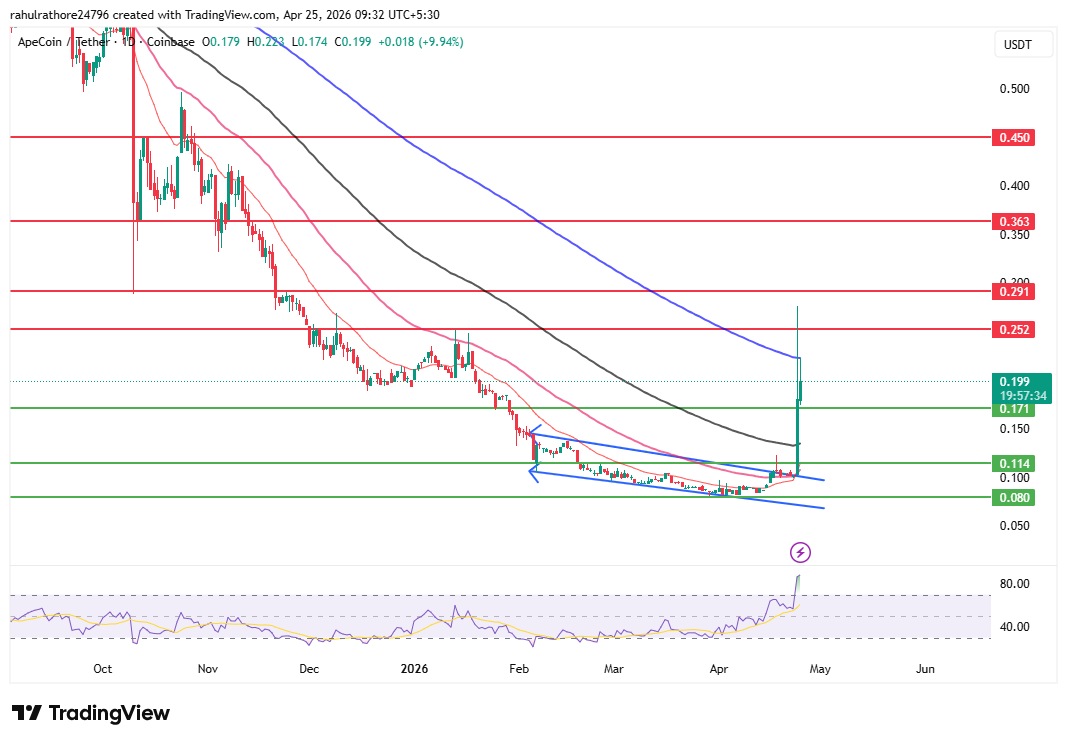Open exchange details via the Coinbase label

point(170,43)
